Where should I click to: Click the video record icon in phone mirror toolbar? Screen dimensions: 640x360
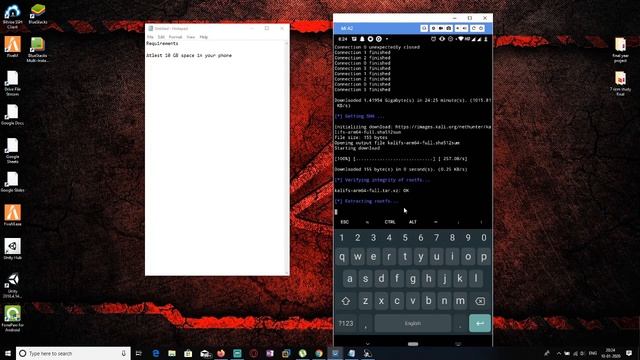[441, 28]
